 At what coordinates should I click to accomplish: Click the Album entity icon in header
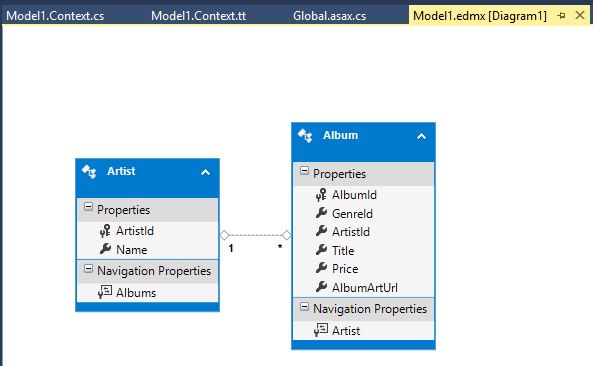pyautogui.click(x=305, y=136)
